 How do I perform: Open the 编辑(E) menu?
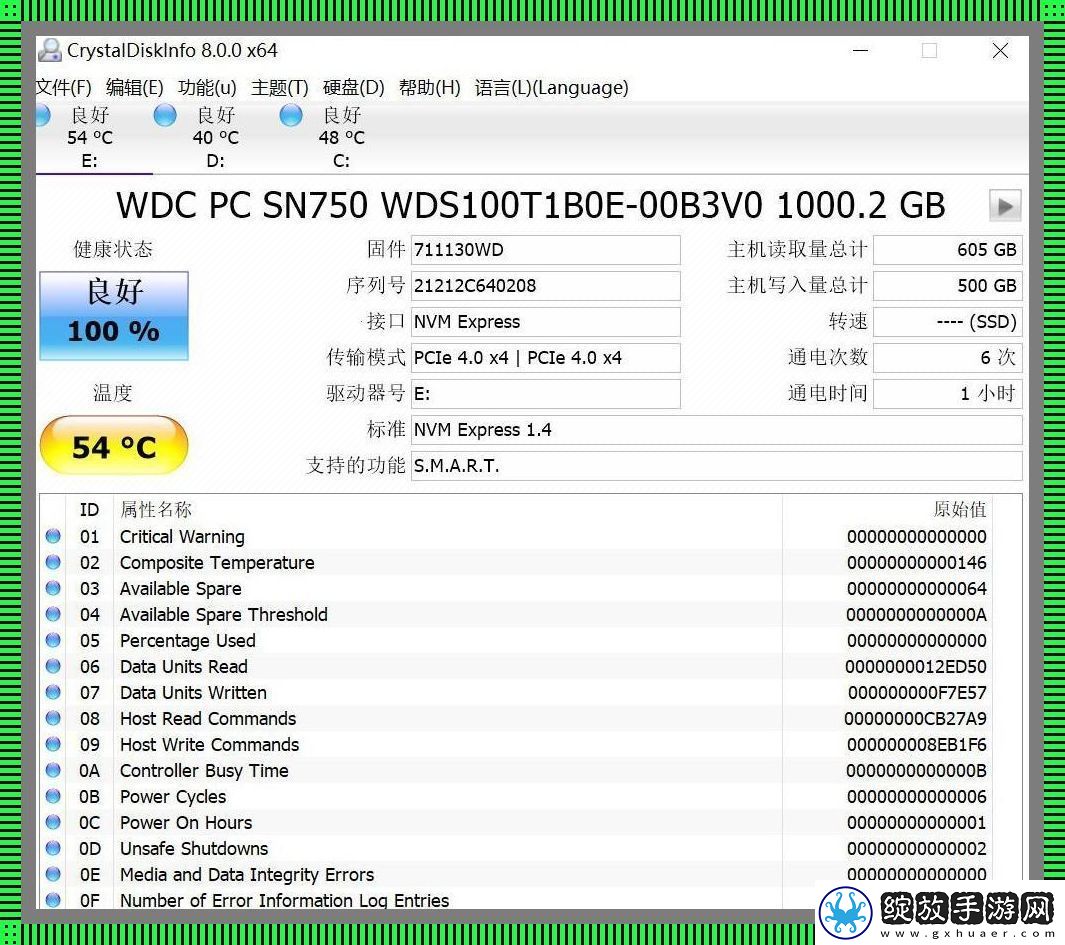click(134, 88)
